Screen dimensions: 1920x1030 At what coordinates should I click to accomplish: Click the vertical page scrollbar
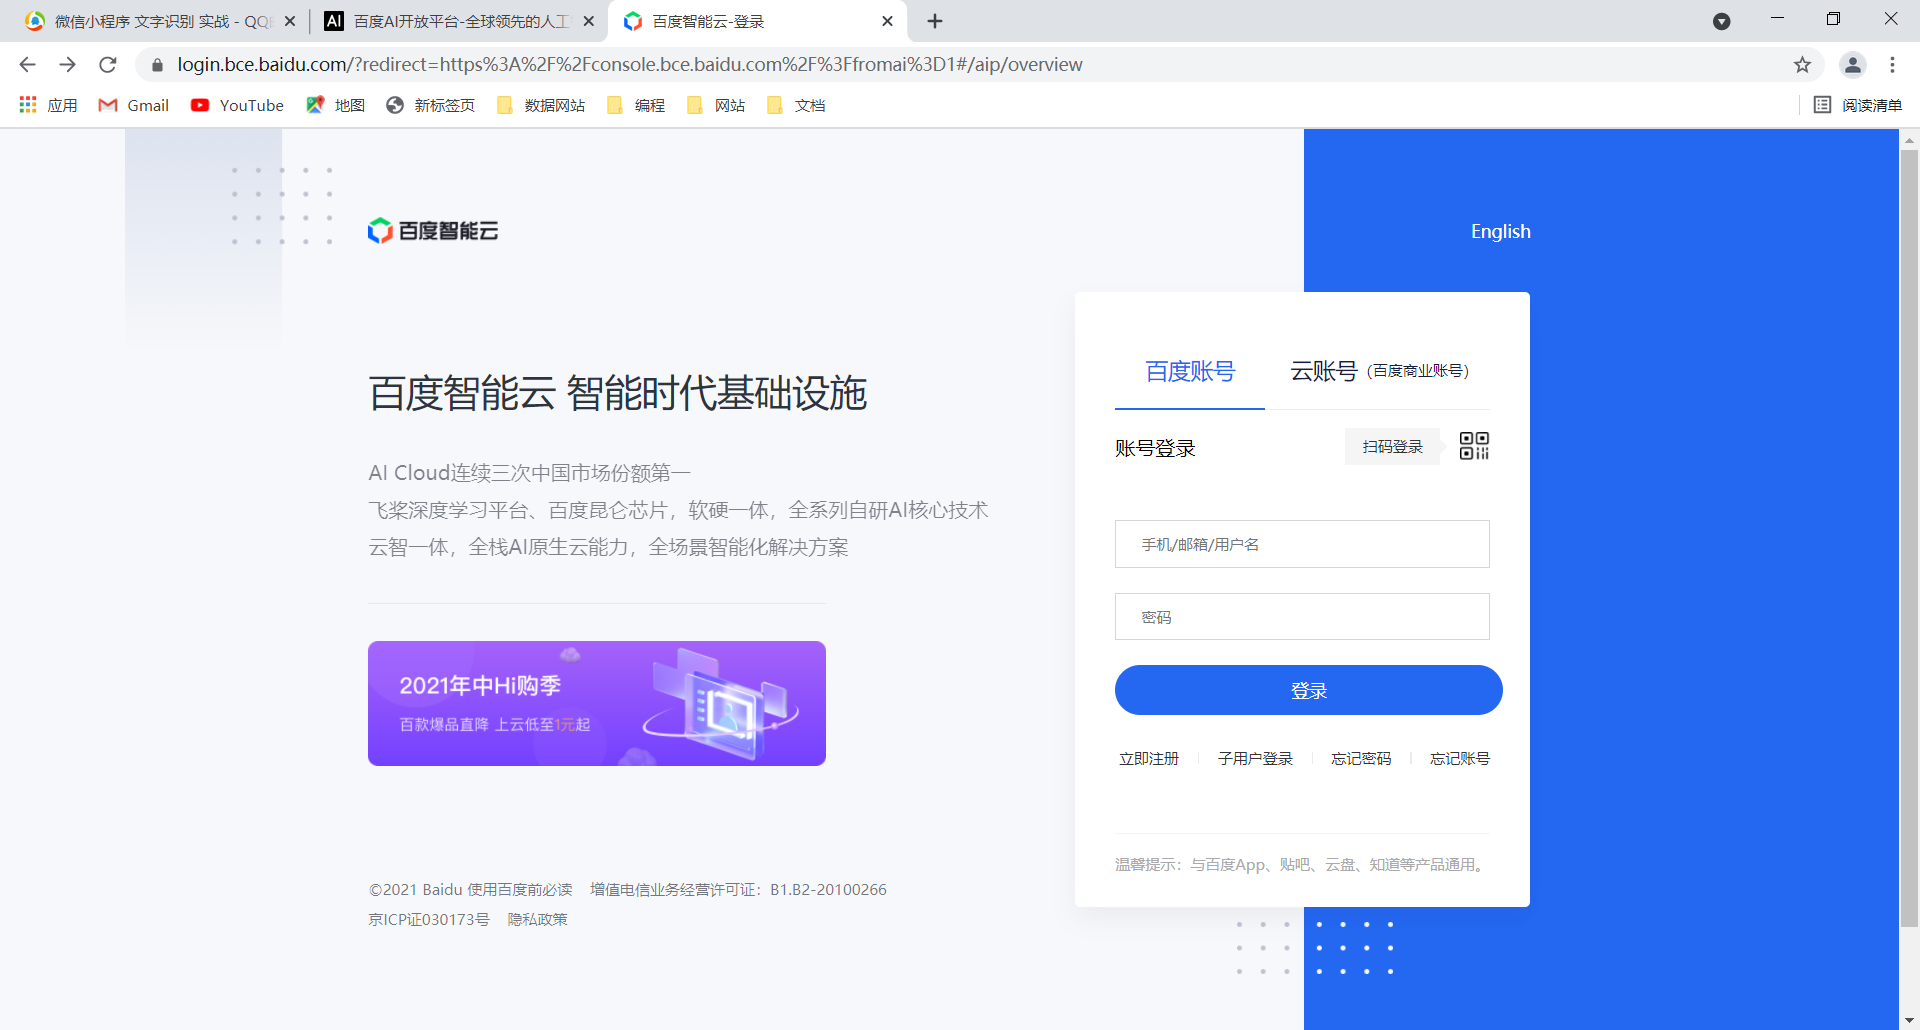(x=1909, y=540)
